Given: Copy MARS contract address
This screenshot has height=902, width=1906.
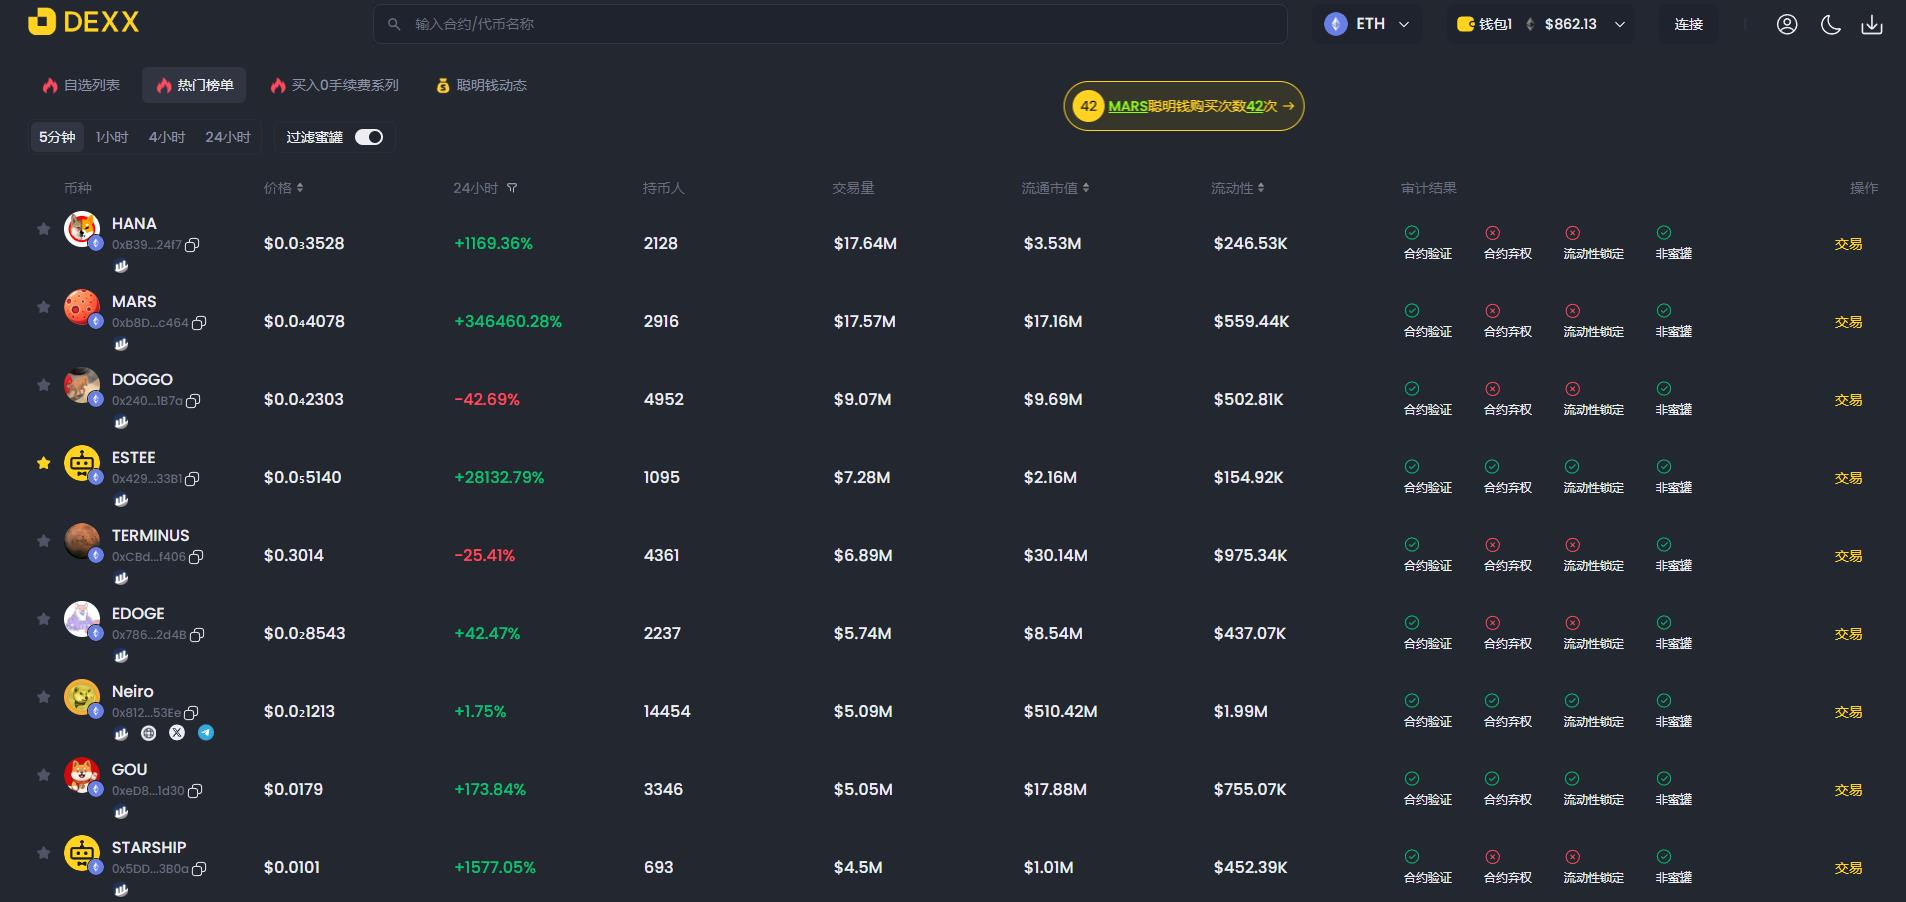Looking at the screenshot, I should click(x=199, y=323).
